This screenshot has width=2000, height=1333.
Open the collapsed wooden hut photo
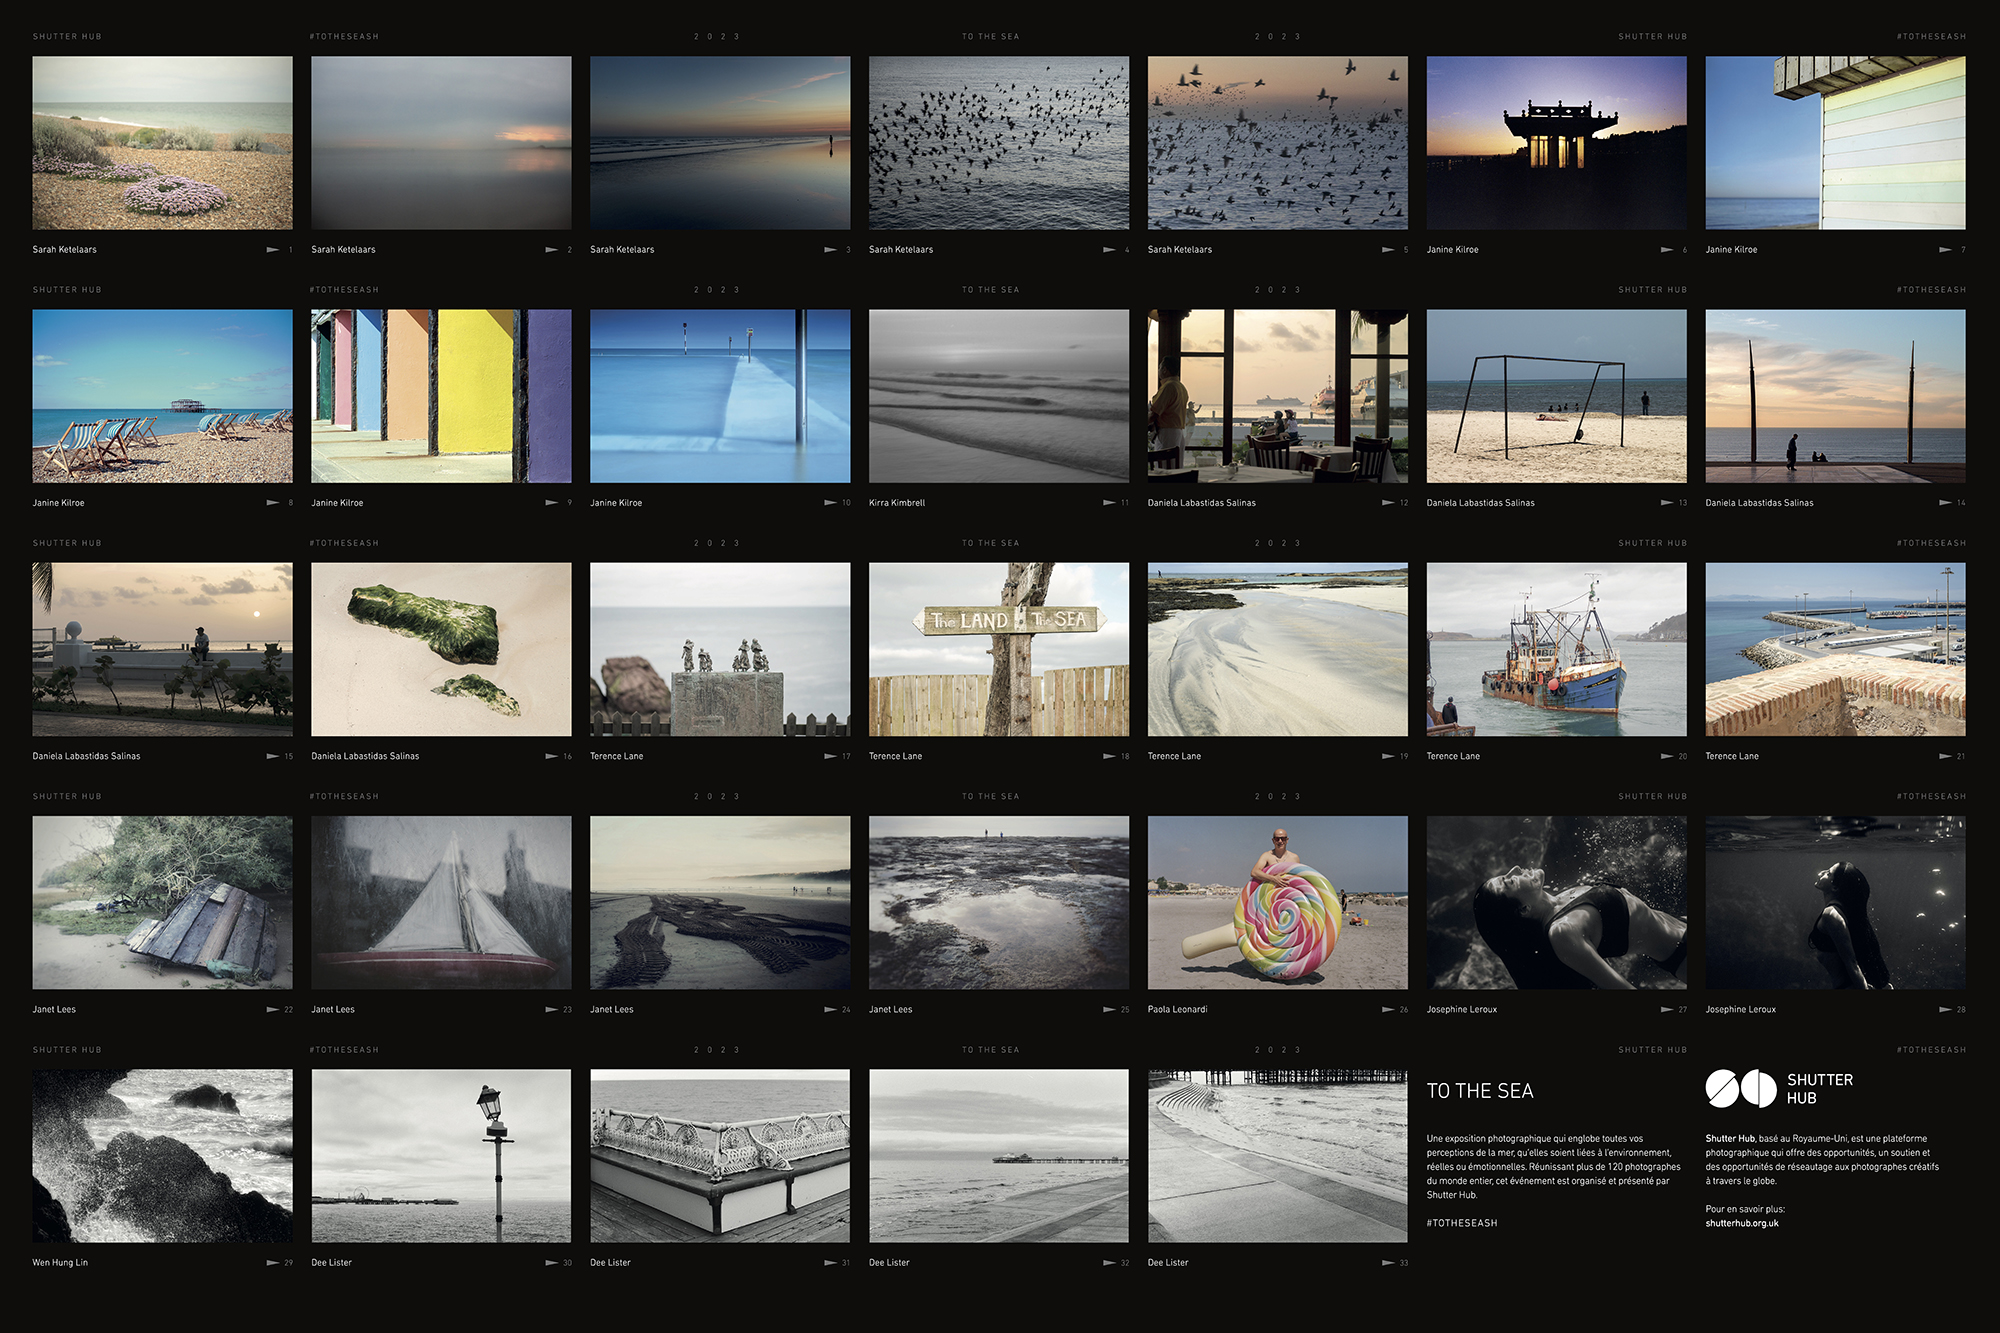[162, 903]
